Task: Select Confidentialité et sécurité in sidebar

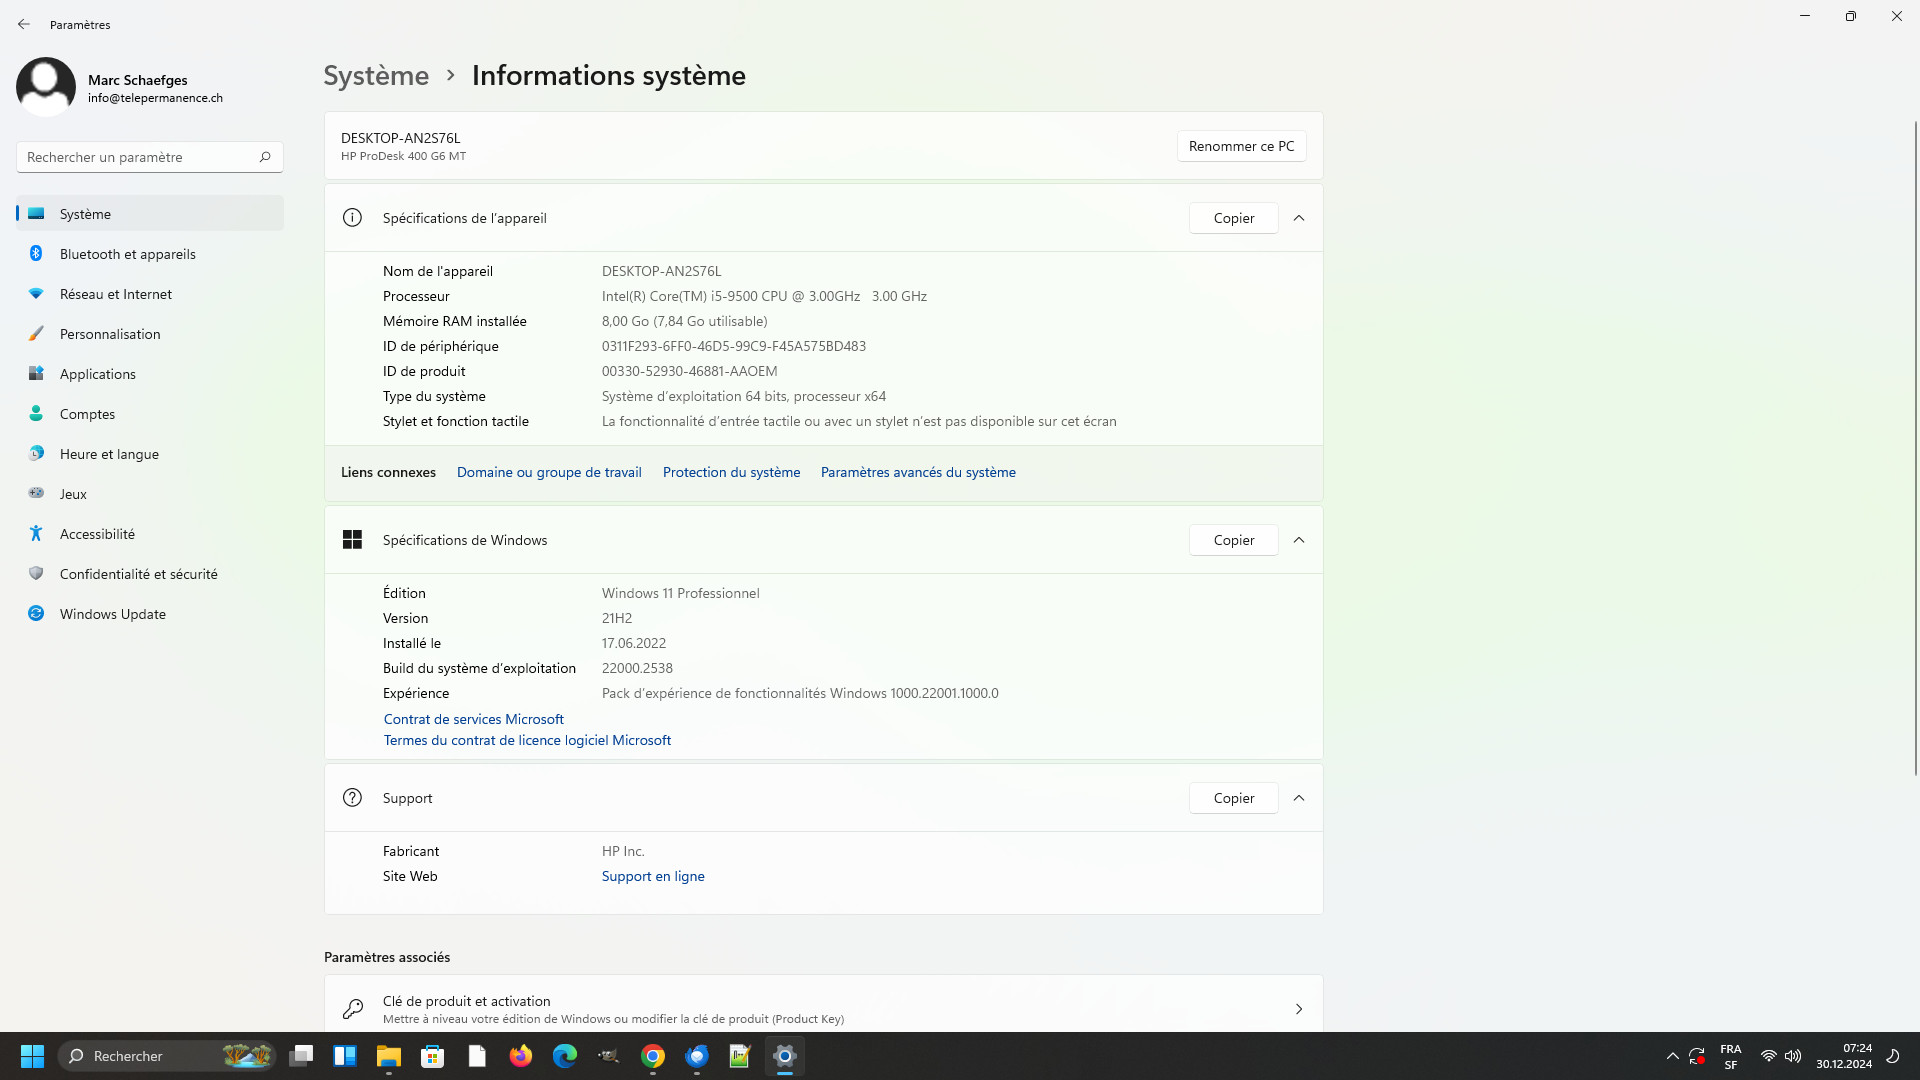Action: (138, 574)
